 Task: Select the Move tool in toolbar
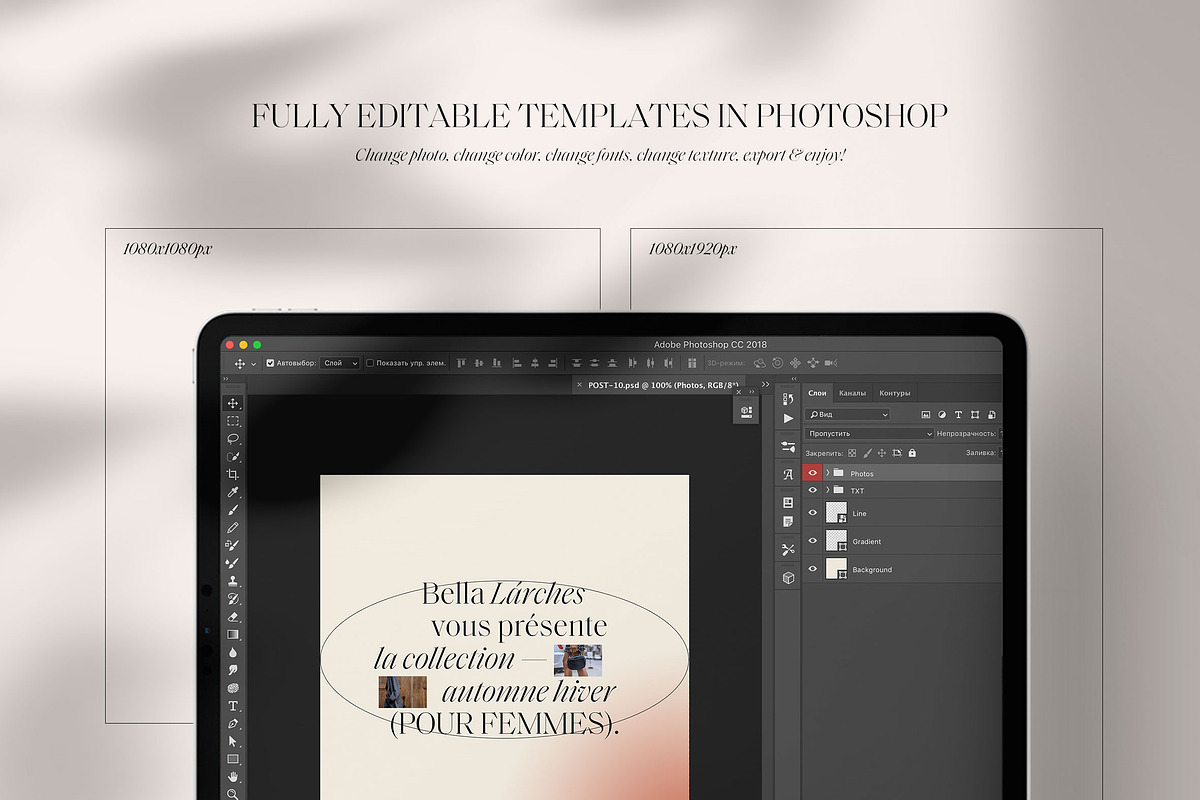[233, 403]
